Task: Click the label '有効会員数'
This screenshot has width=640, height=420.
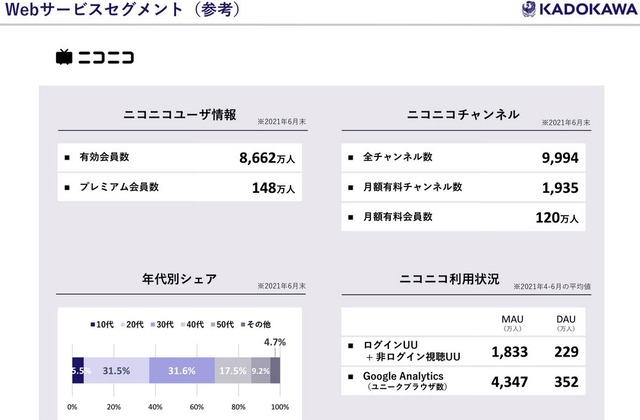Action: (x=104, y=157)
